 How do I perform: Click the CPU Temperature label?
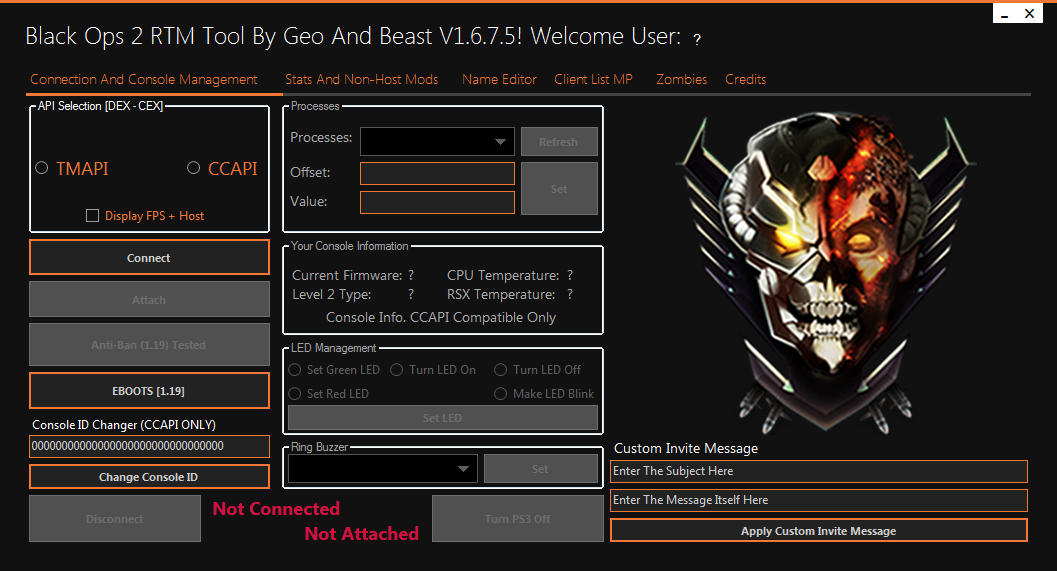[503, 275]
